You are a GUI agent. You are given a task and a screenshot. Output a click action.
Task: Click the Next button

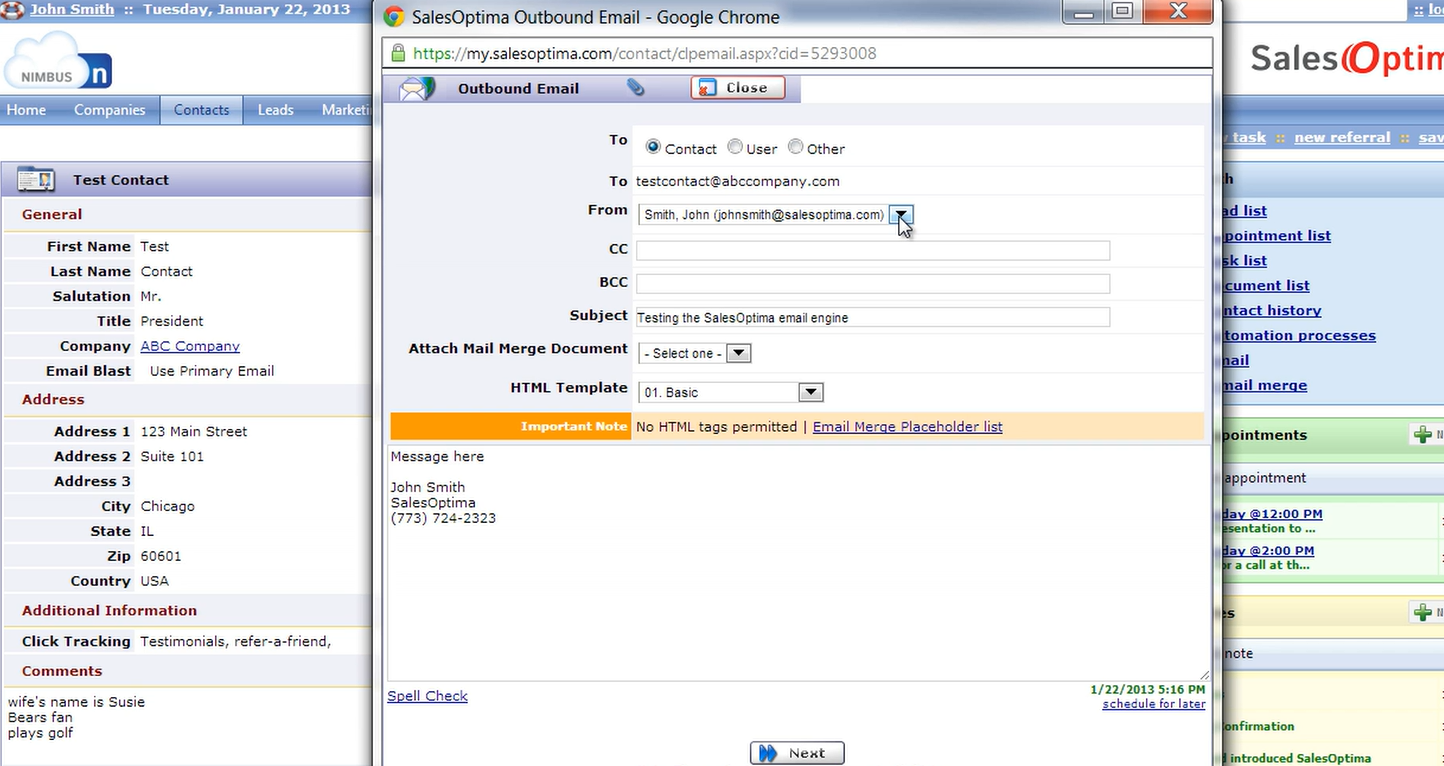click(x=797, y=752)
